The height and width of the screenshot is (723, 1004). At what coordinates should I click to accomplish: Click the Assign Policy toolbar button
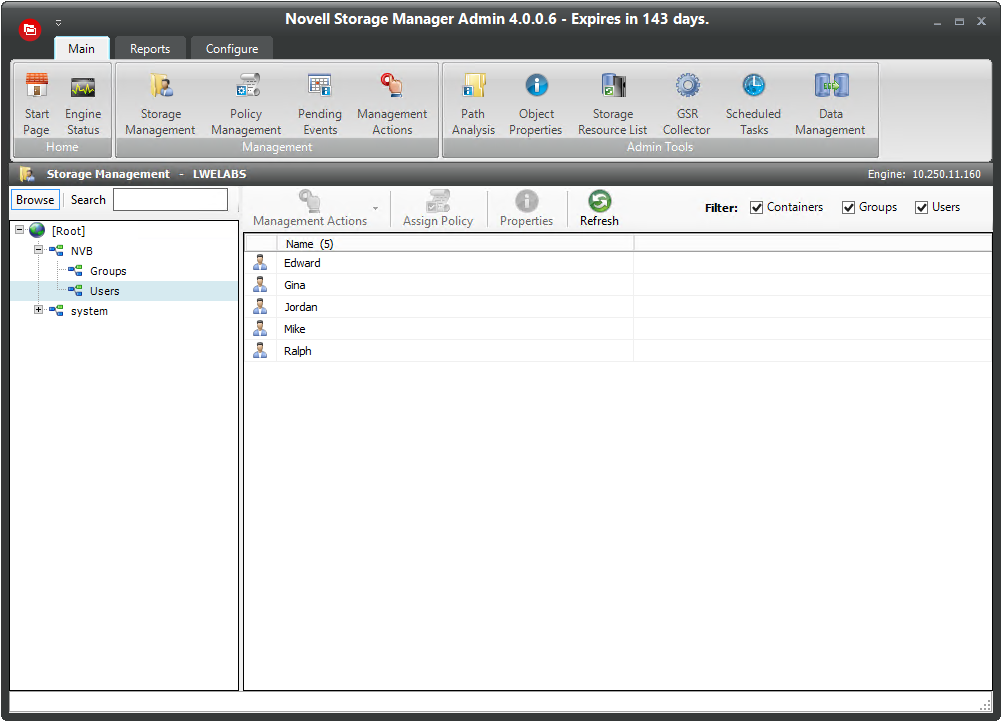click(x=438, y=209)
